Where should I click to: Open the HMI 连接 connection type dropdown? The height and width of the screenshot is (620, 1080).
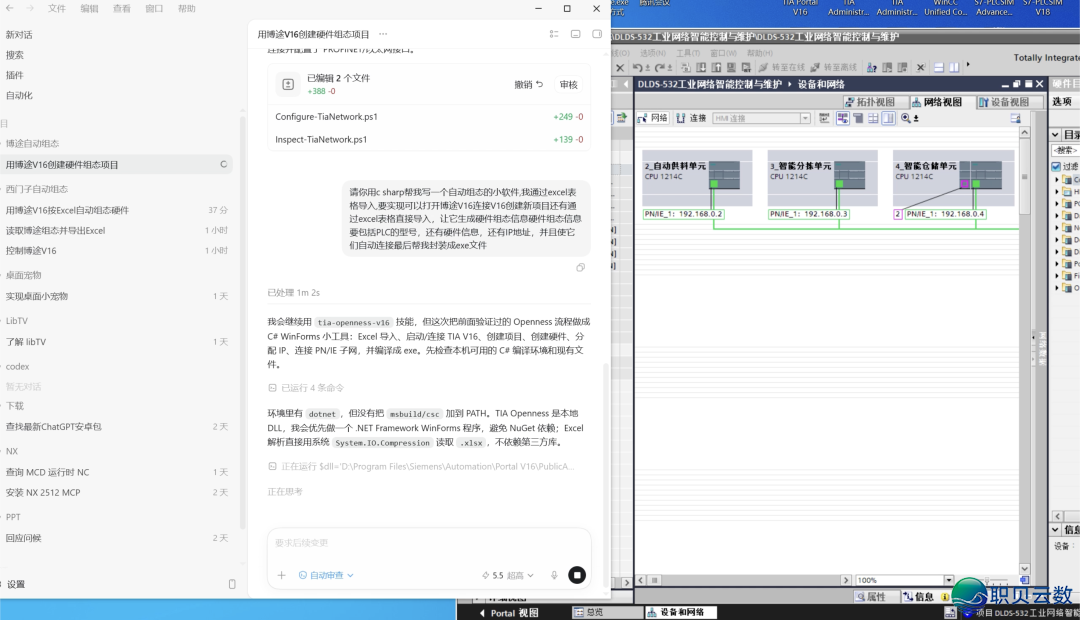point(805,118)
